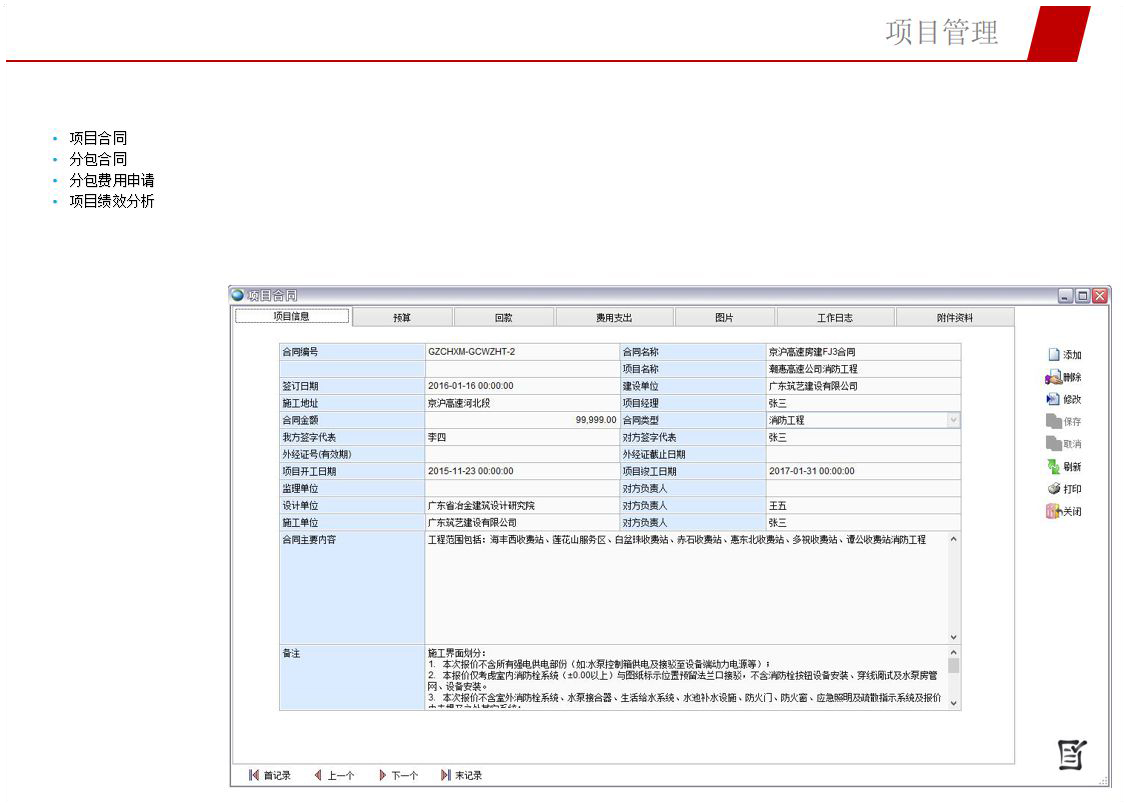This screenshot has width=1129, height=810.
Task: Expand the 合同类型 dropdown arrow
Action: [x=953, y=421]
